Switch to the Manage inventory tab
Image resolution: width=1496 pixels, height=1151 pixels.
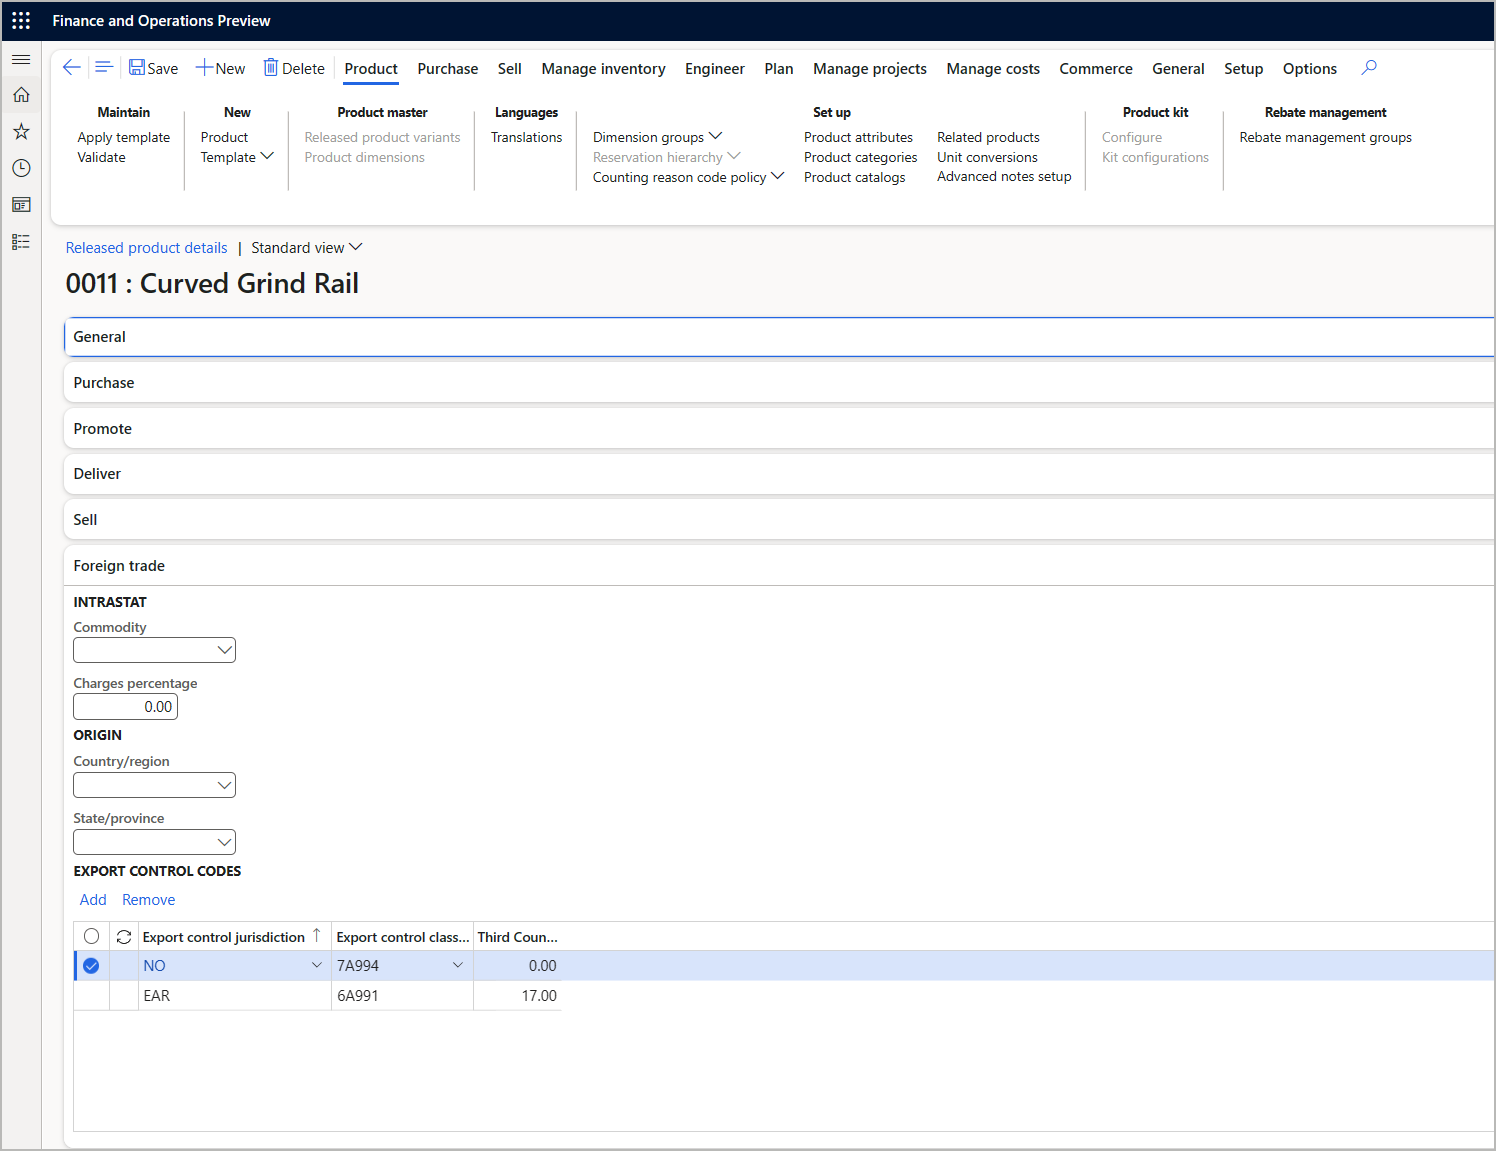(603, 68)
